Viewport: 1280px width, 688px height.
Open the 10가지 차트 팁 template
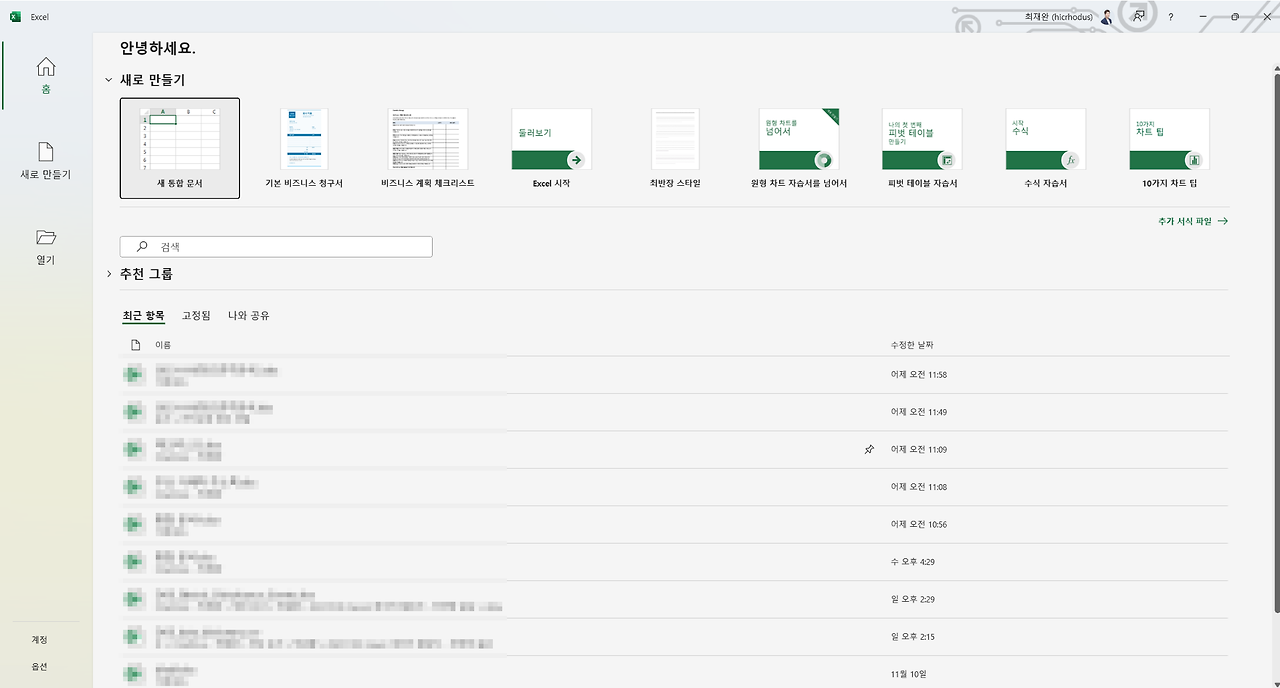[x=1170, y=148]
